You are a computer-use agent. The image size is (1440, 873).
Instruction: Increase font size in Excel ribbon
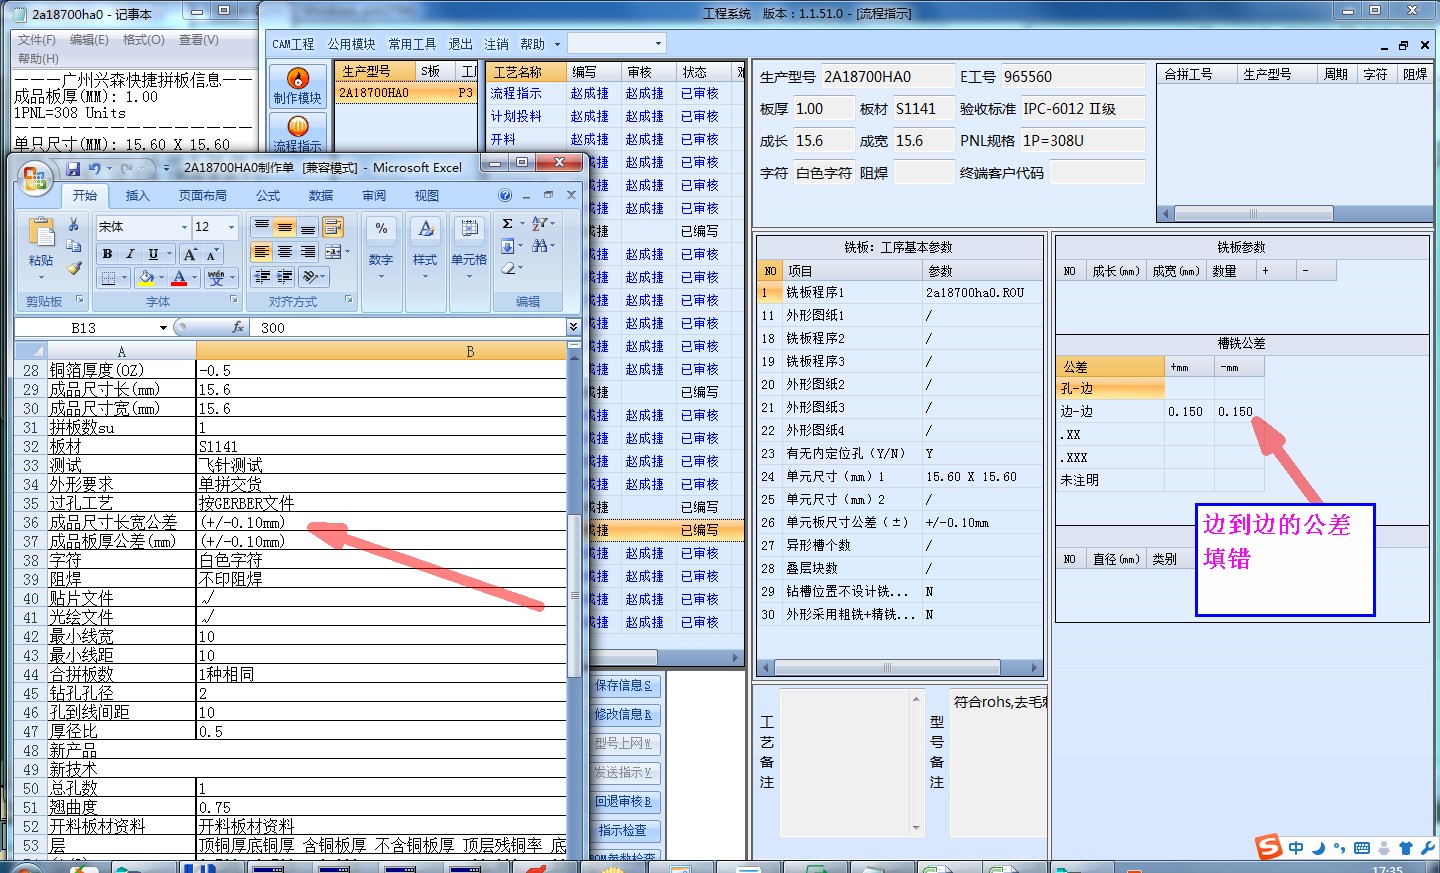[x=190, y=254]
